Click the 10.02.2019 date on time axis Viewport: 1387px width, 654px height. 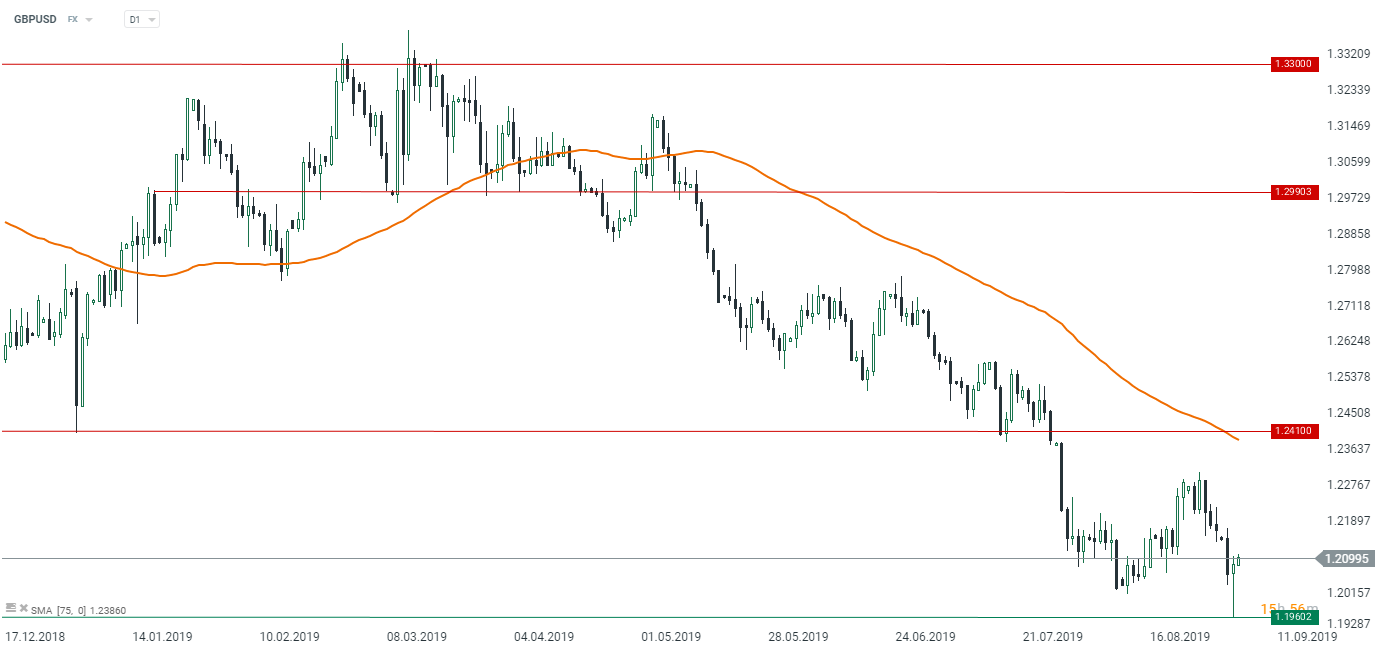point(291,636)
